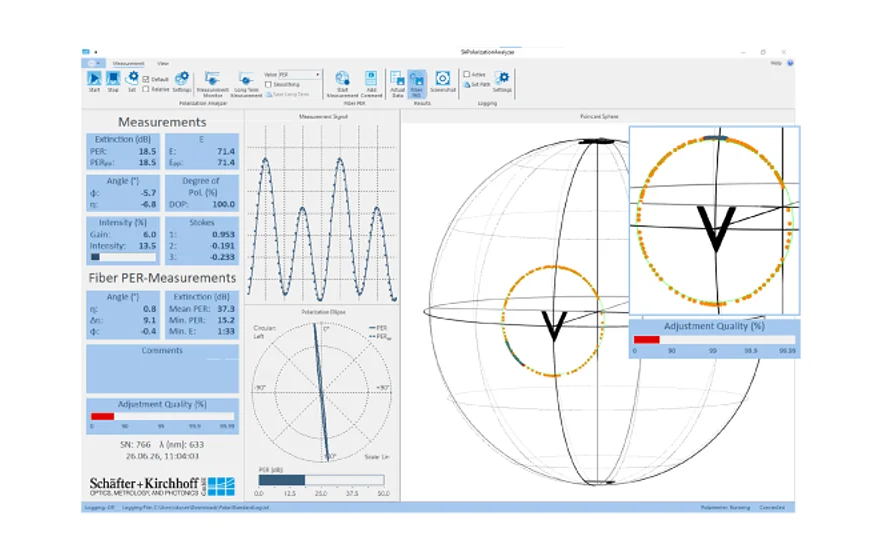Enable the Relative checkbox
Viewport: 880px width, 560px height.
tap(146, 89)
